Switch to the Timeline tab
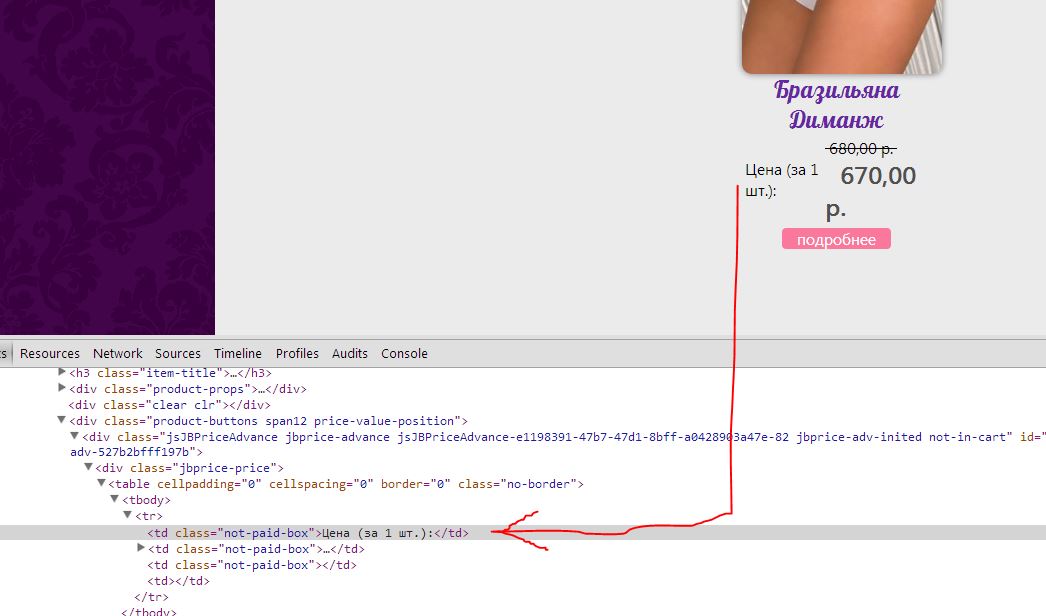Viewport: 1046px width, 616px height. 238,353
